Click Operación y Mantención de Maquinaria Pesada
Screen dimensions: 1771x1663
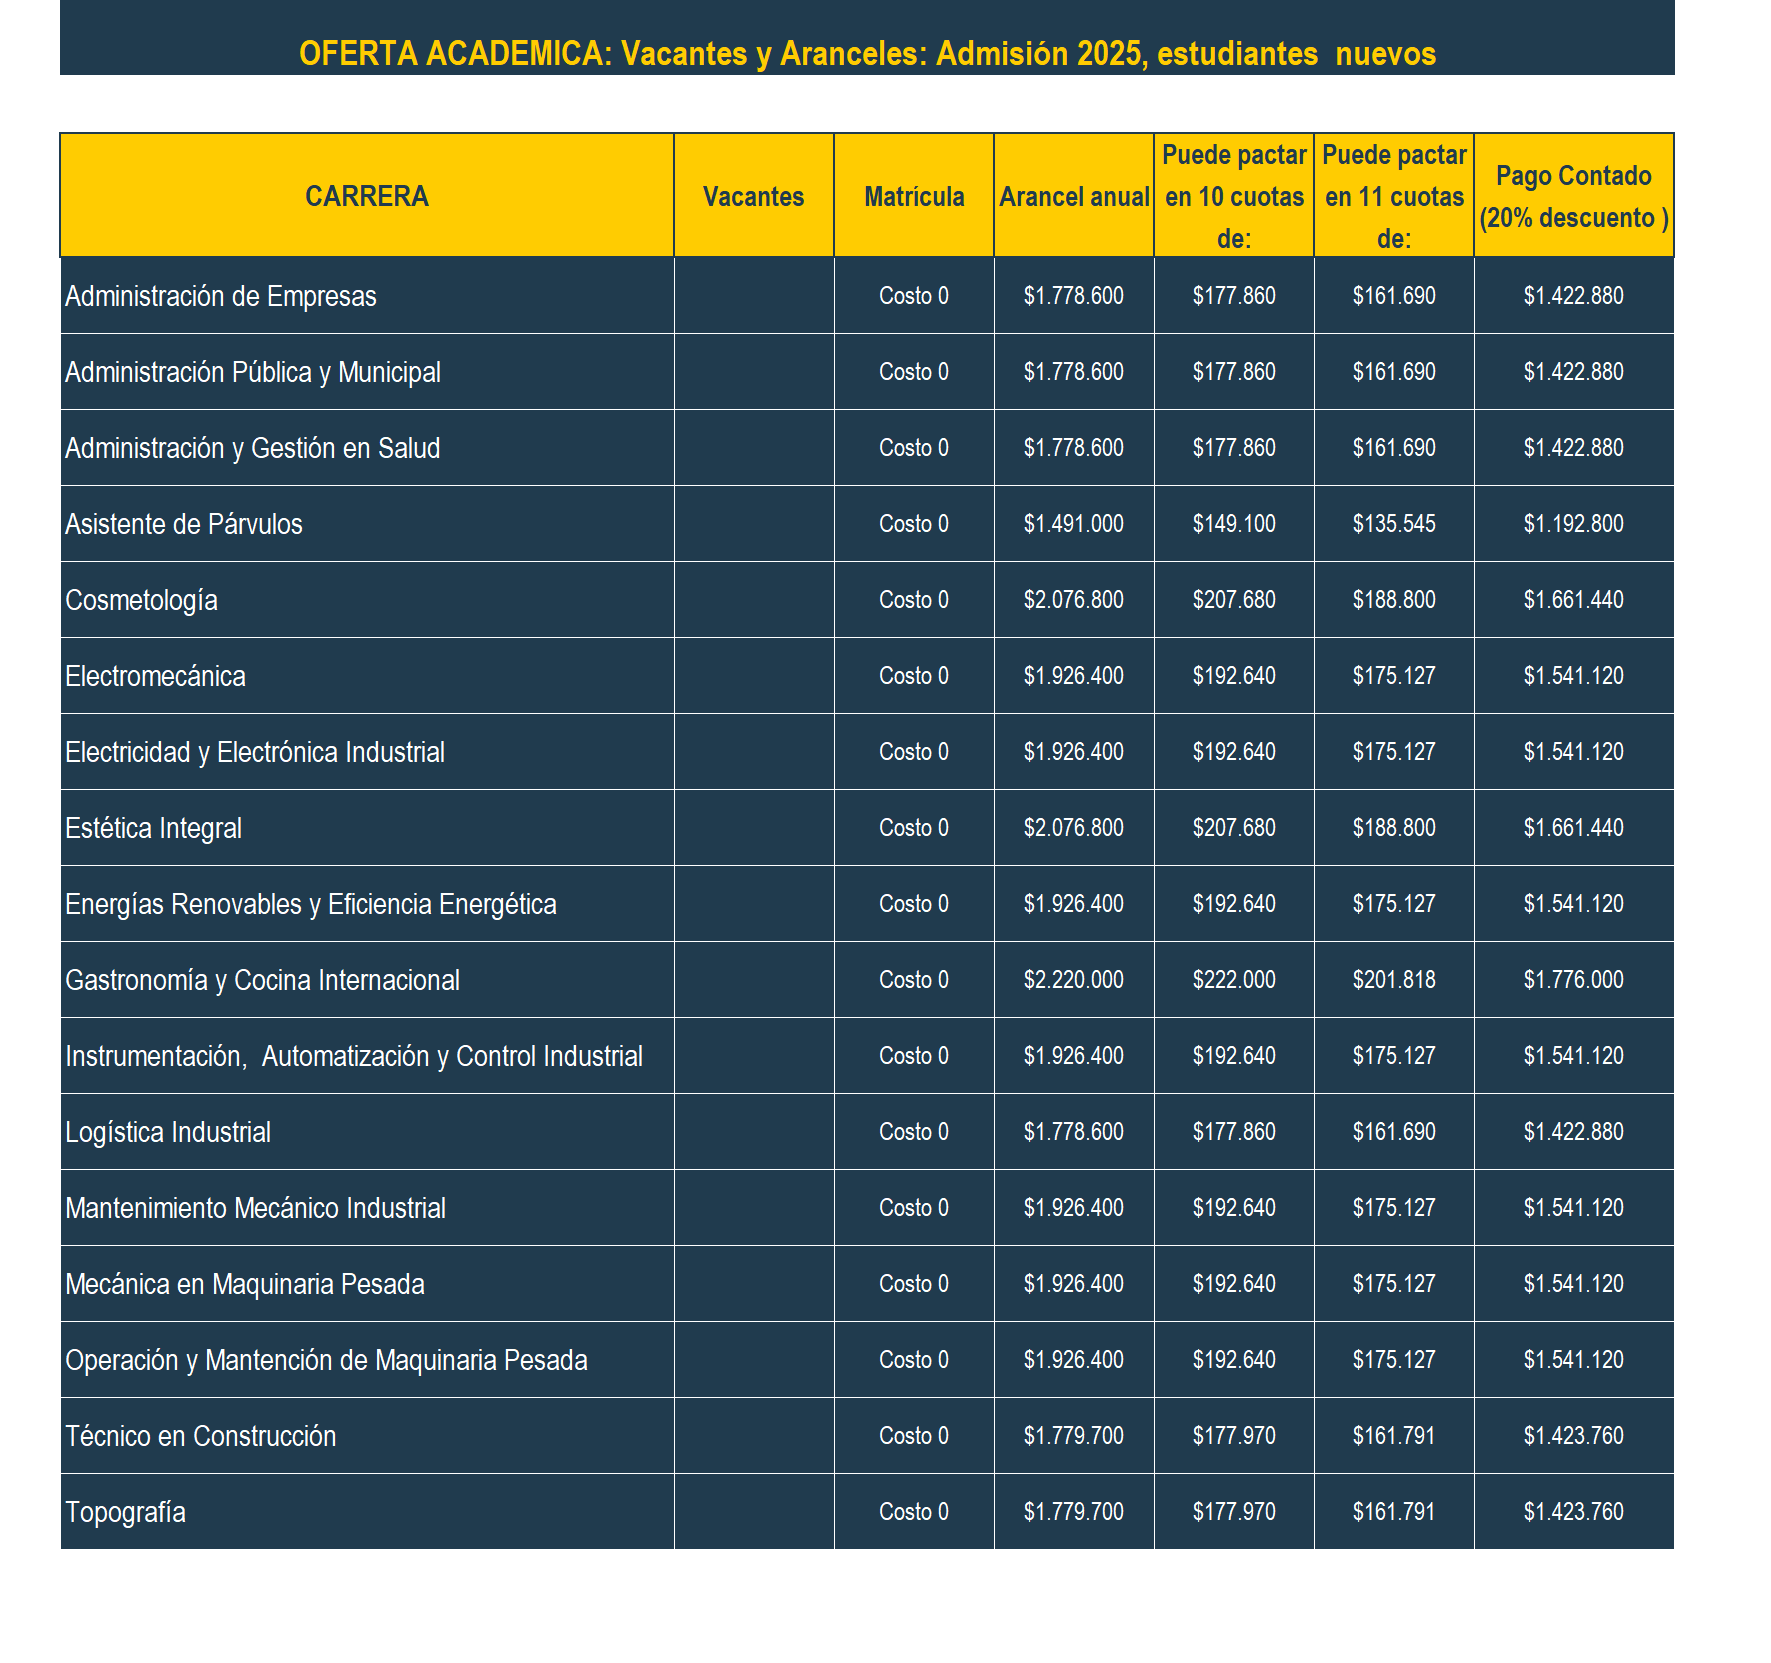326,1360
